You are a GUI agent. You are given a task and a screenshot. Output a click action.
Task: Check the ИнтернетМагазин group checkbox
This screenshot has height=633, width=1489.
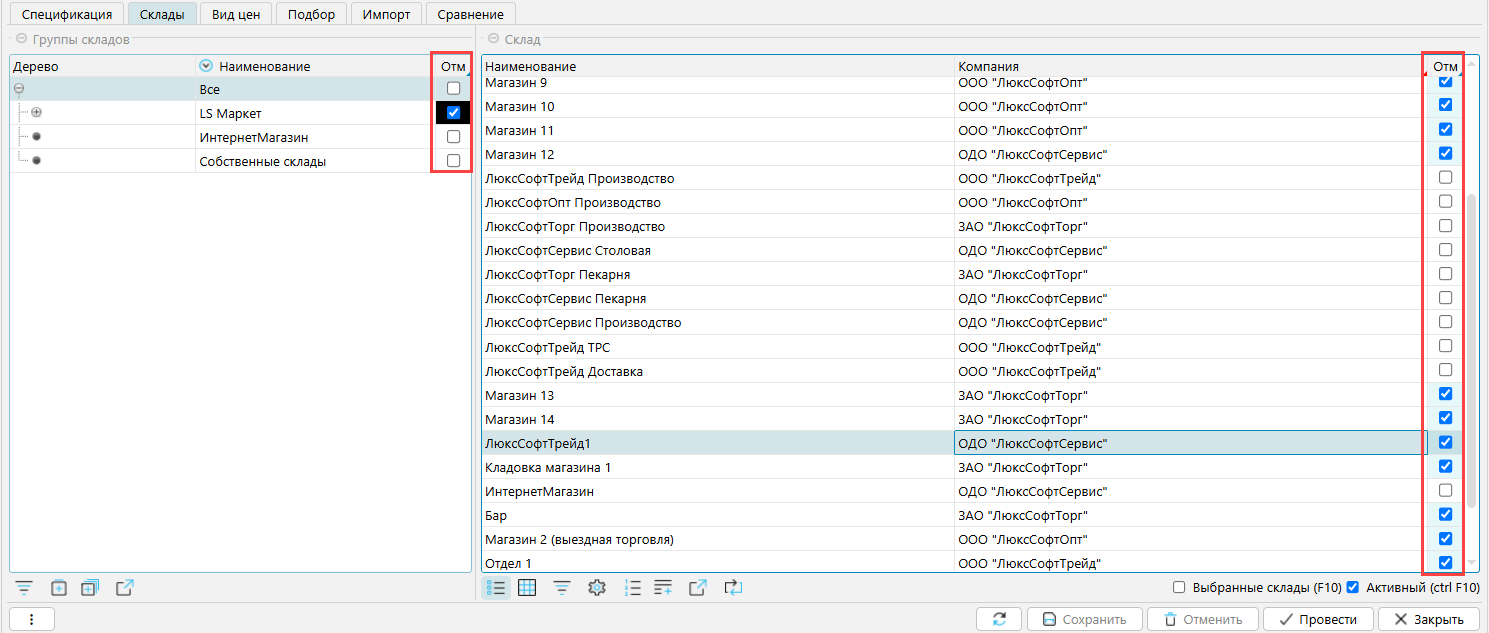[x=453, y=137]
